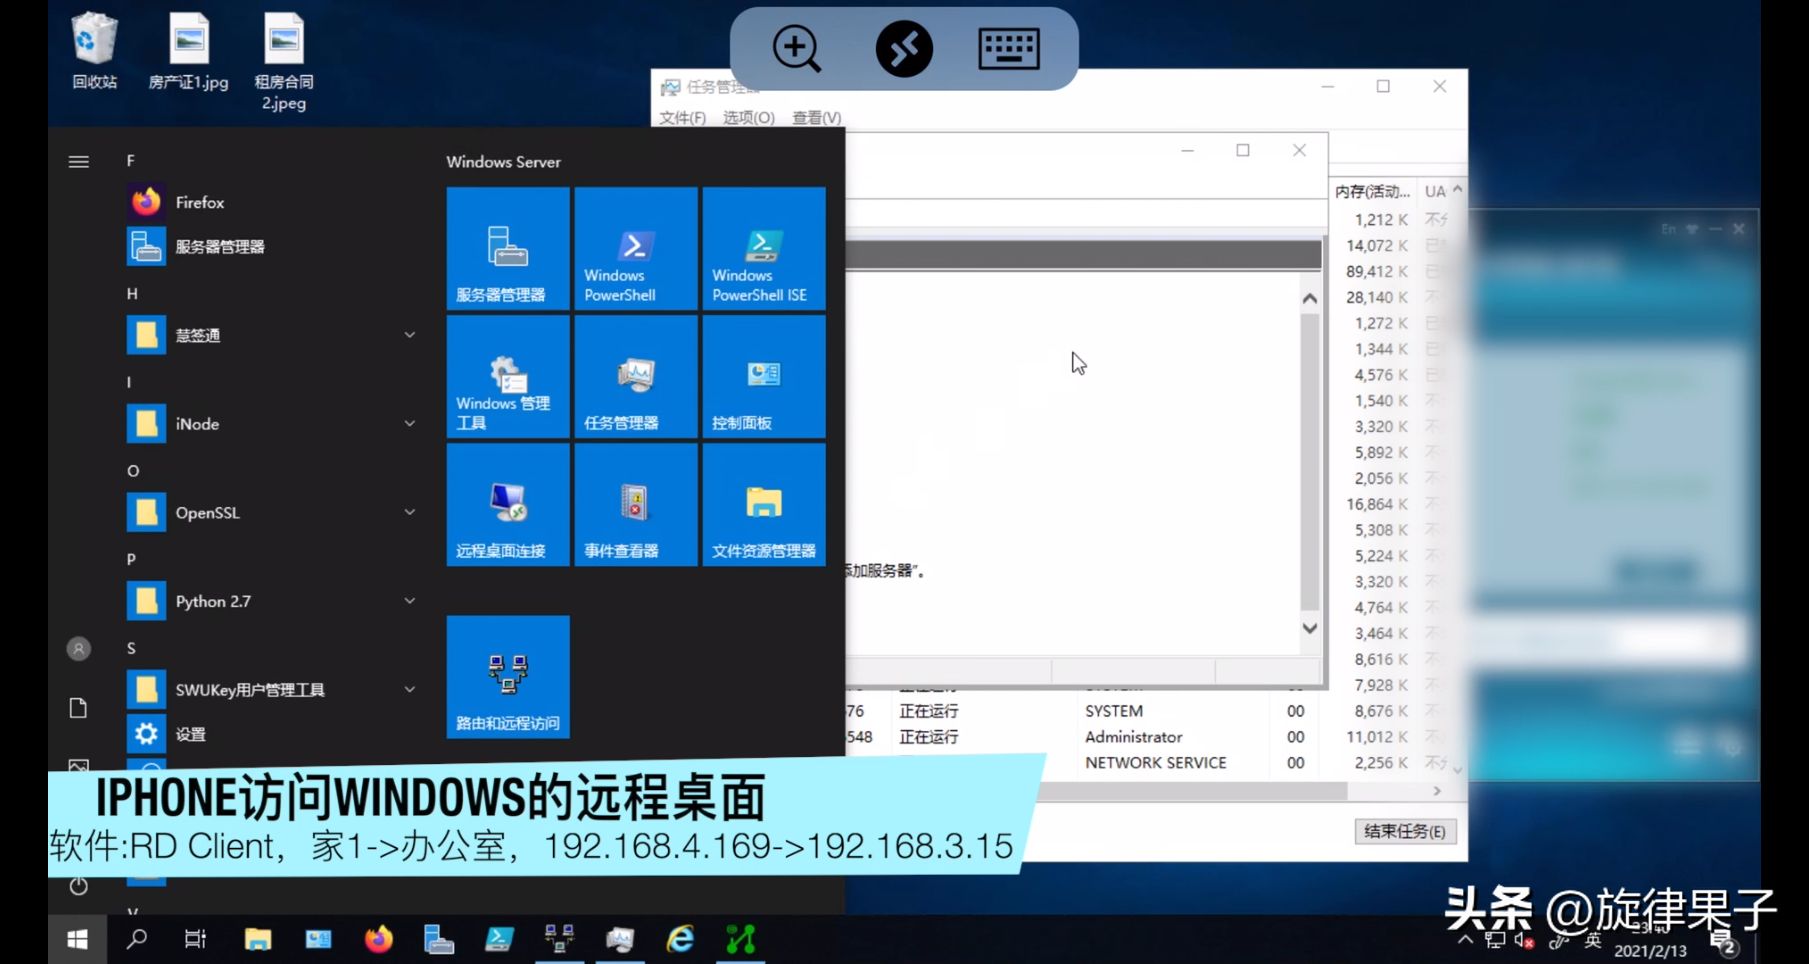Image resolution: width=1809 pixels, height=964 pixels.
Task: Open PowerShell from the taskbar
Action: click(499, 939)
